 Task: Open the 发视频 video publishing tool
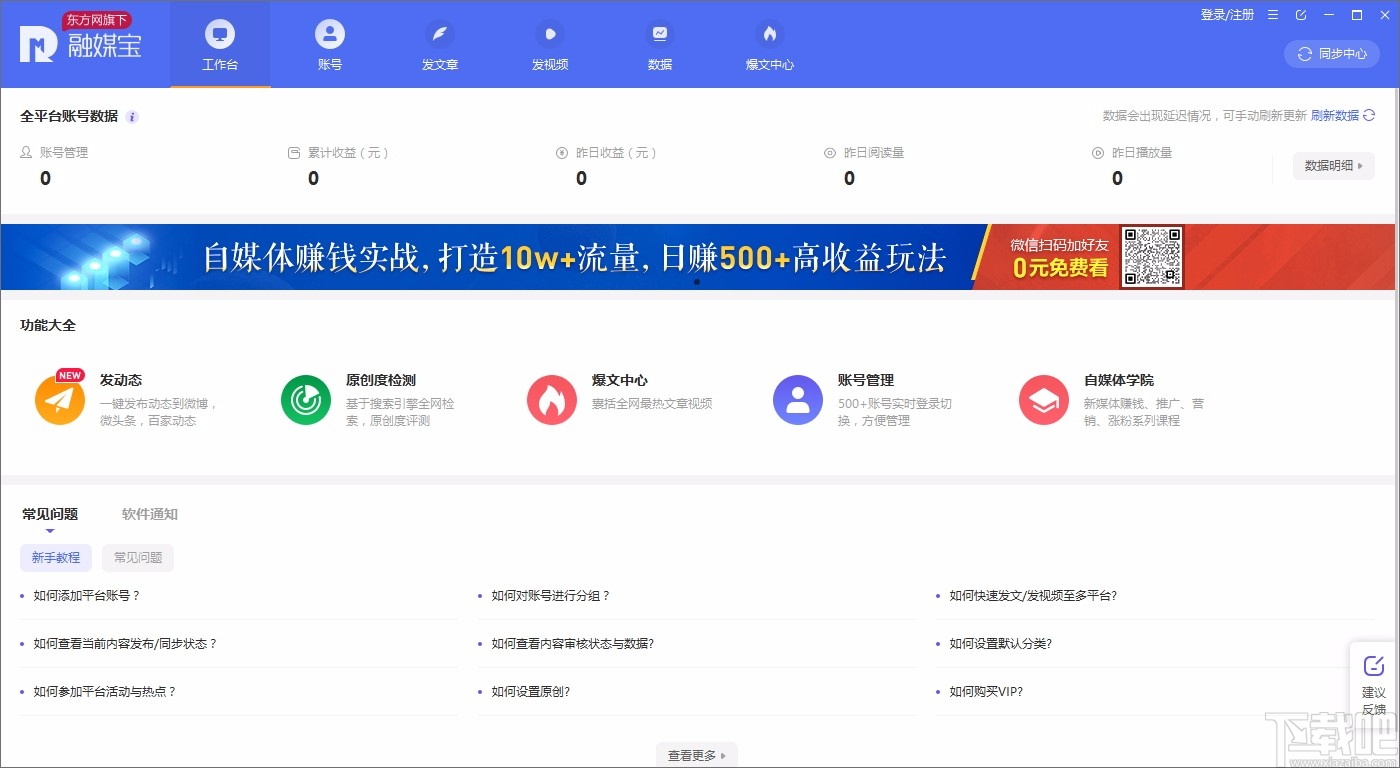click(550, 45)
